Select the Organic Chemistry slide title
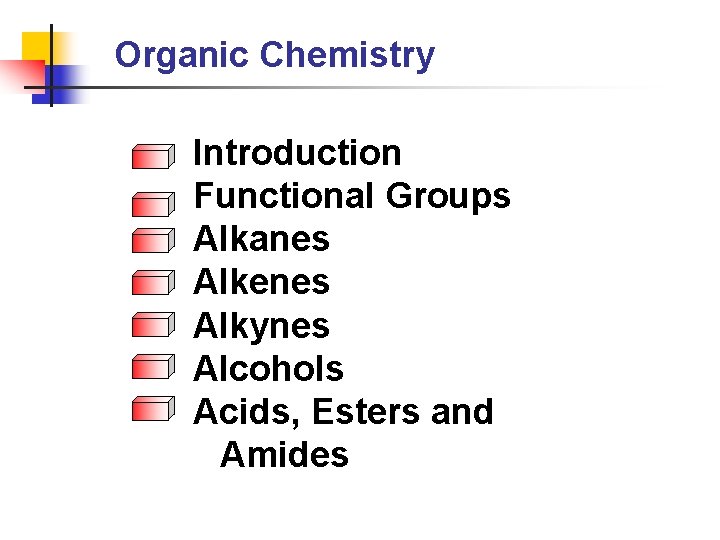This screenshot has height=540, width=720. 275,56
